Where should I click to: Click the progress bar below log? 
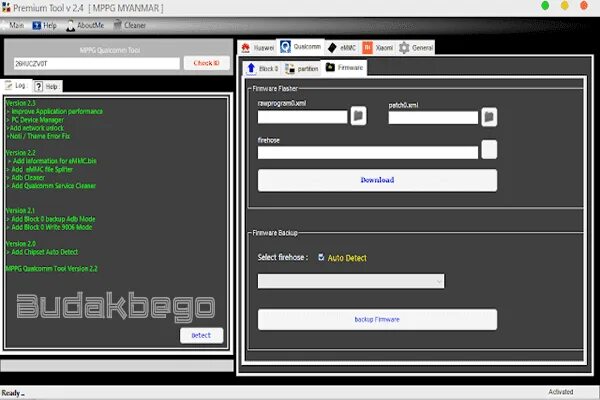(117, 366)
